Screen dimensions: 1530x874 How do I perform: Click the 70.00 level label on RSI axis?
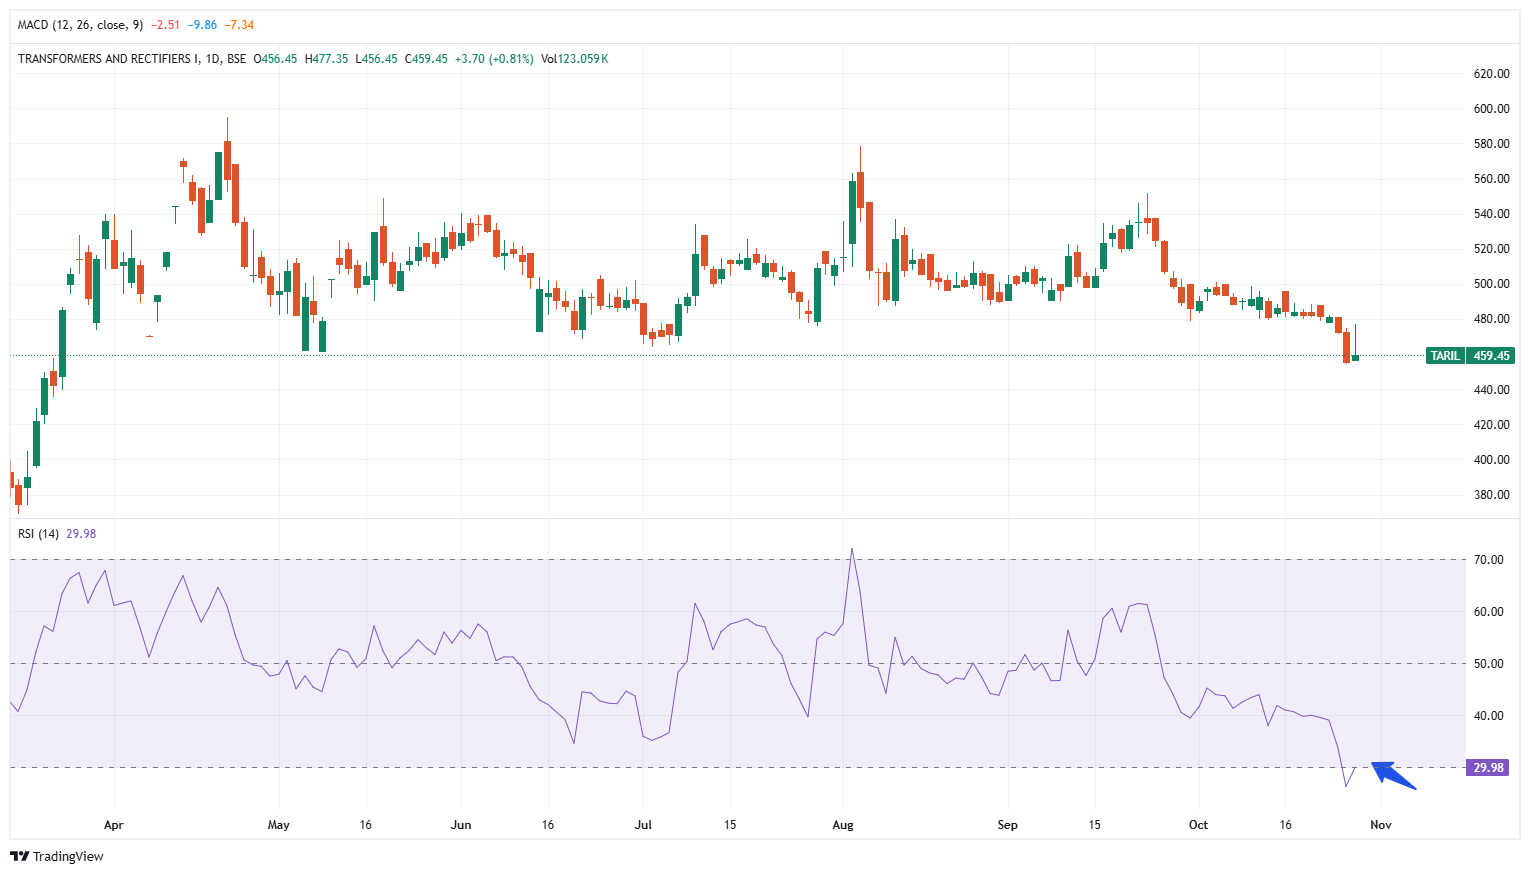point(1488,560)
